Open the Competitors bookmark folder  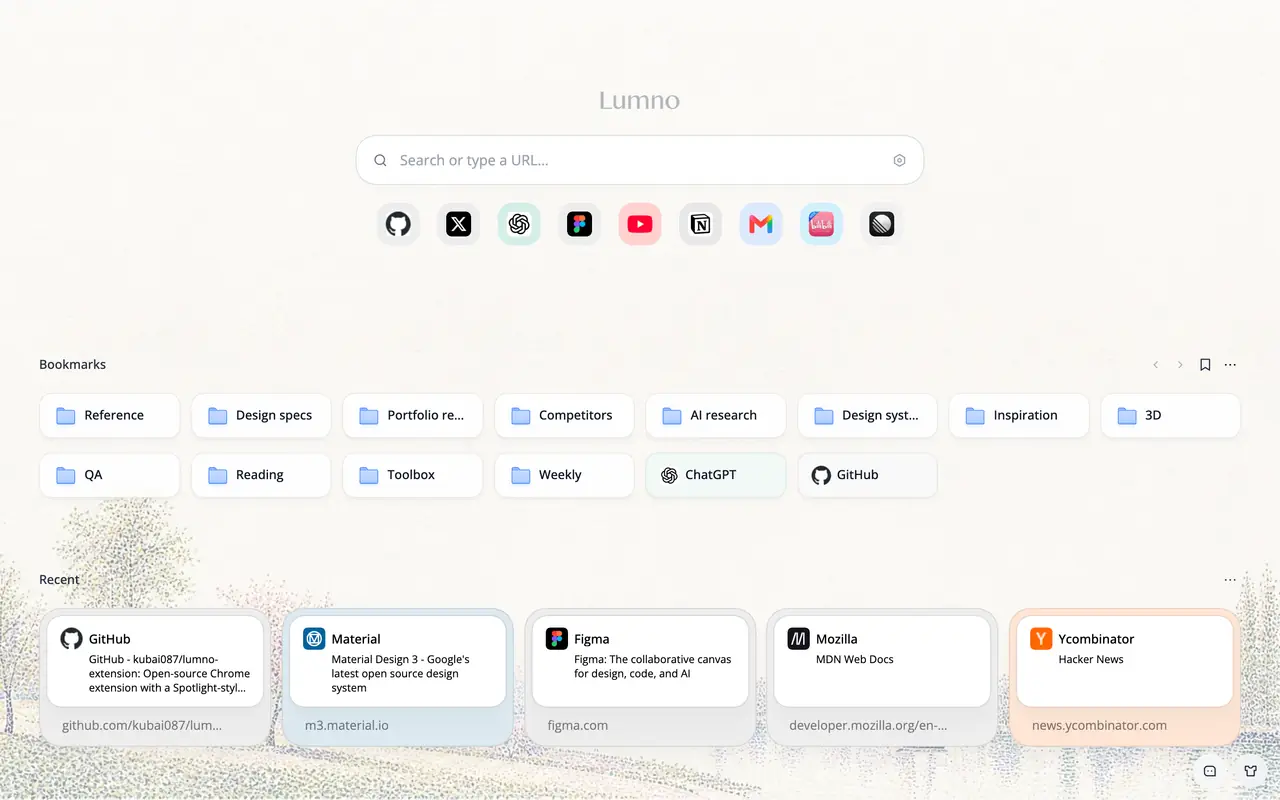pyautogui.click(x=564, y=415)
